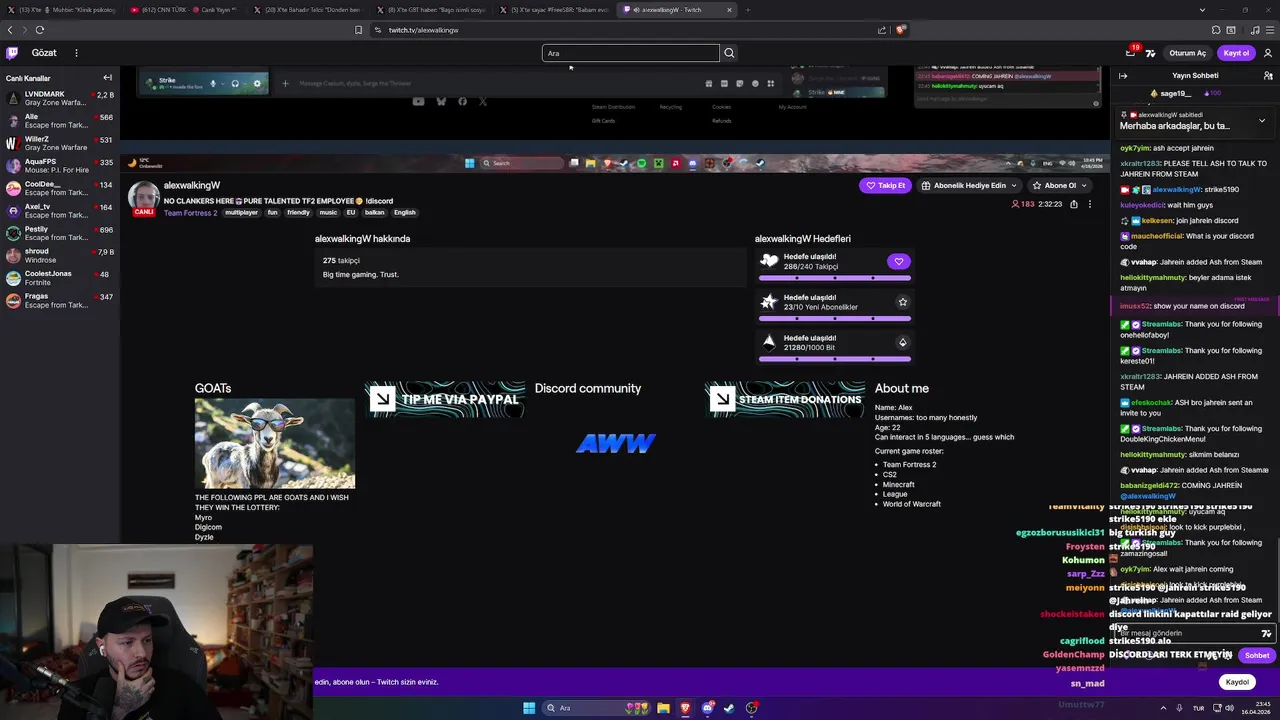Switch to the CNN TÜRK browser tab
Screen dimensions: 1280x720
[183, 10]
